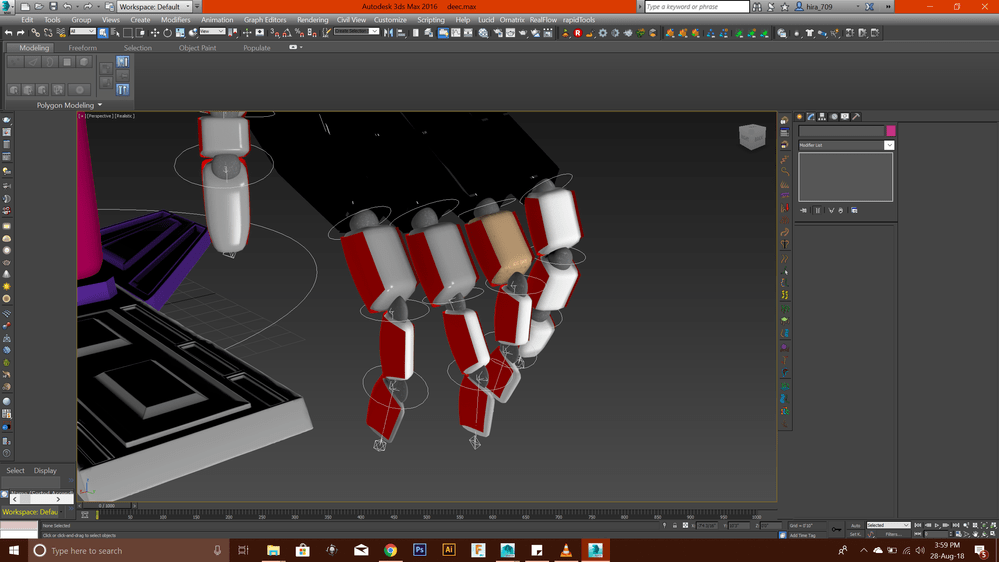Open the Selected key filter dropdown
Viewport: 999px width, 562px height.
(889, 525)
